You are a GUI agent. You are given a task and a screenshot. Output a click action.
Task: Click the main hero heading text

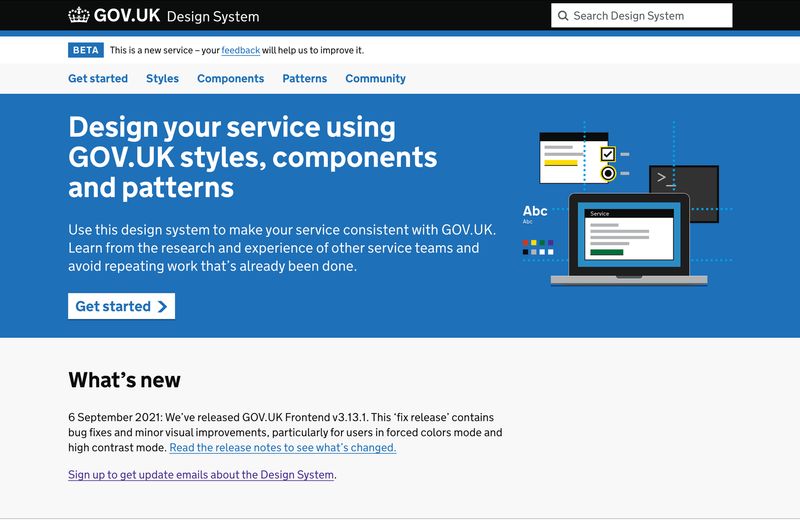coord(253,157)
